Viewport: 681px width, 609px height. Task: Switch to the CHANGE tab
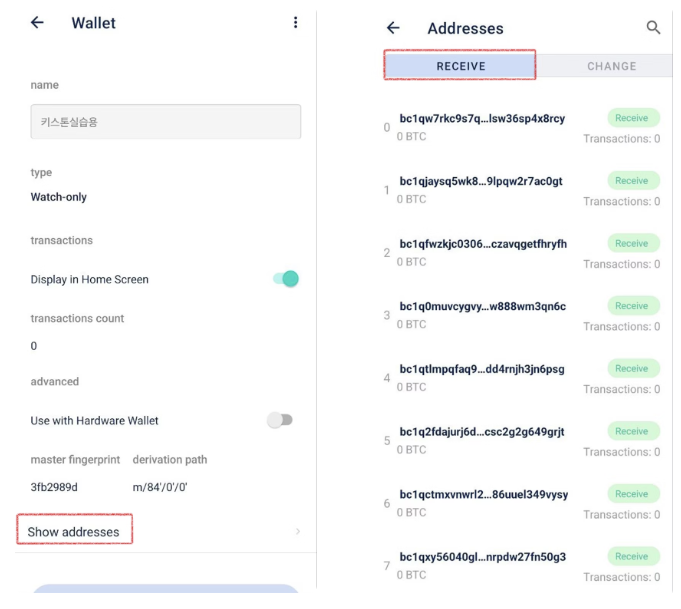[x=611, y=66]
